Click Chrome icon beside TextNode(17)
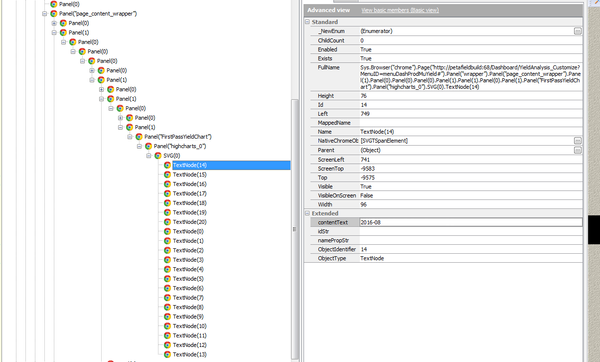This screenshot has height=362, width=600. [x=167, y=194]
